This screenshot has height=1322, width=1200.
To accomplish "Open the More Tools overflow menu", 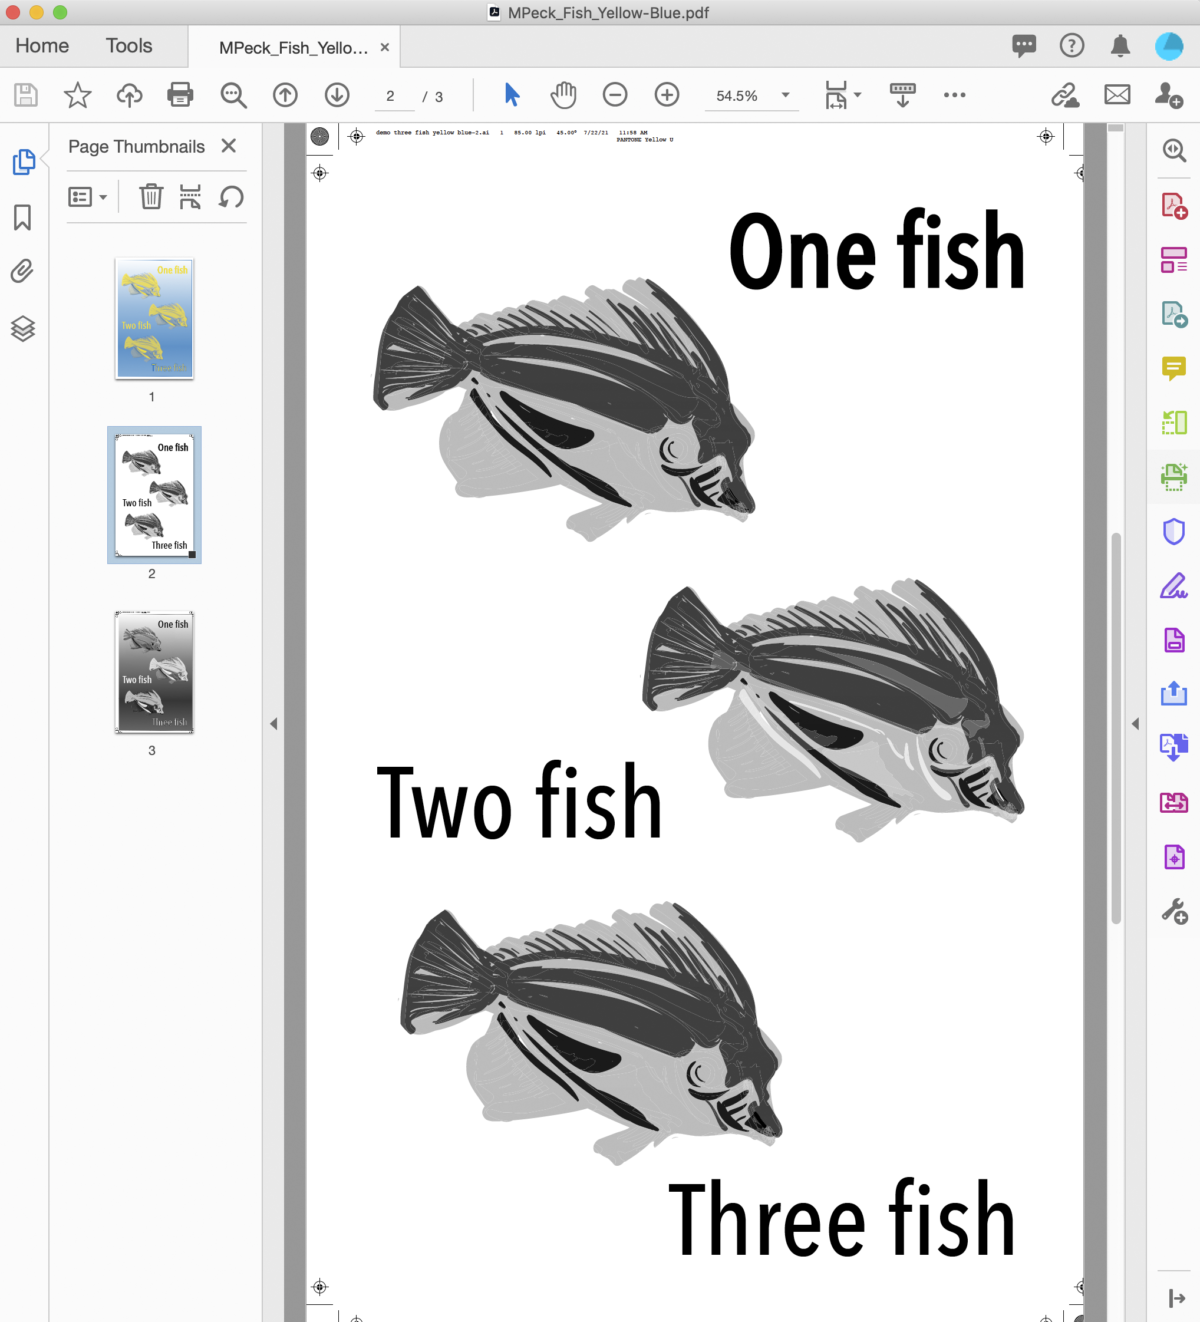I will [x=954, y=95].
